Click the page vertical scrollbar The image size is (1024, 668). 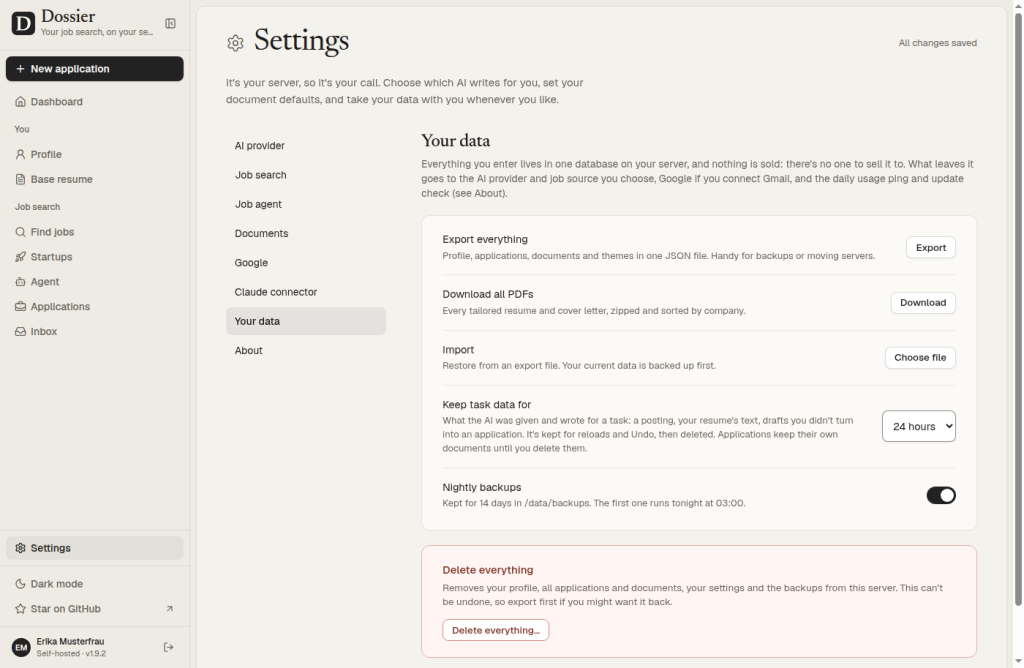pos(1017,310)
